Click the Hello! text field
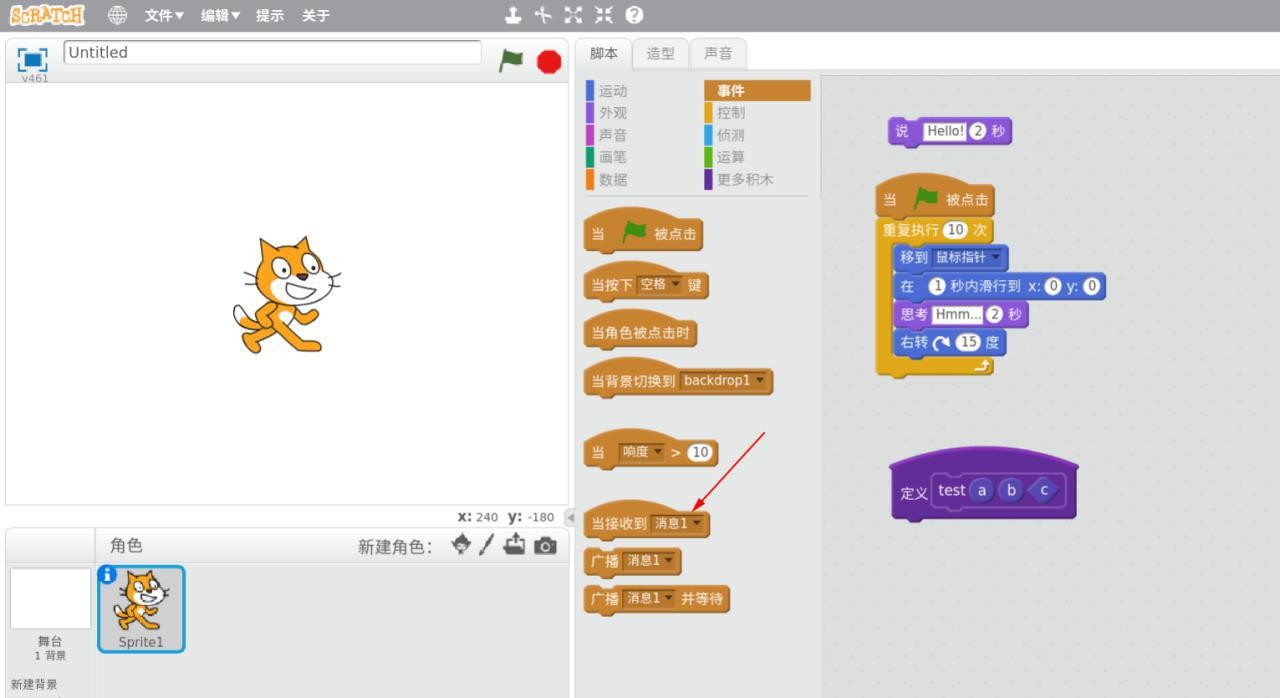Viewport: 1280px width, 698px height. pyautogui.click(x=944, y=132)
